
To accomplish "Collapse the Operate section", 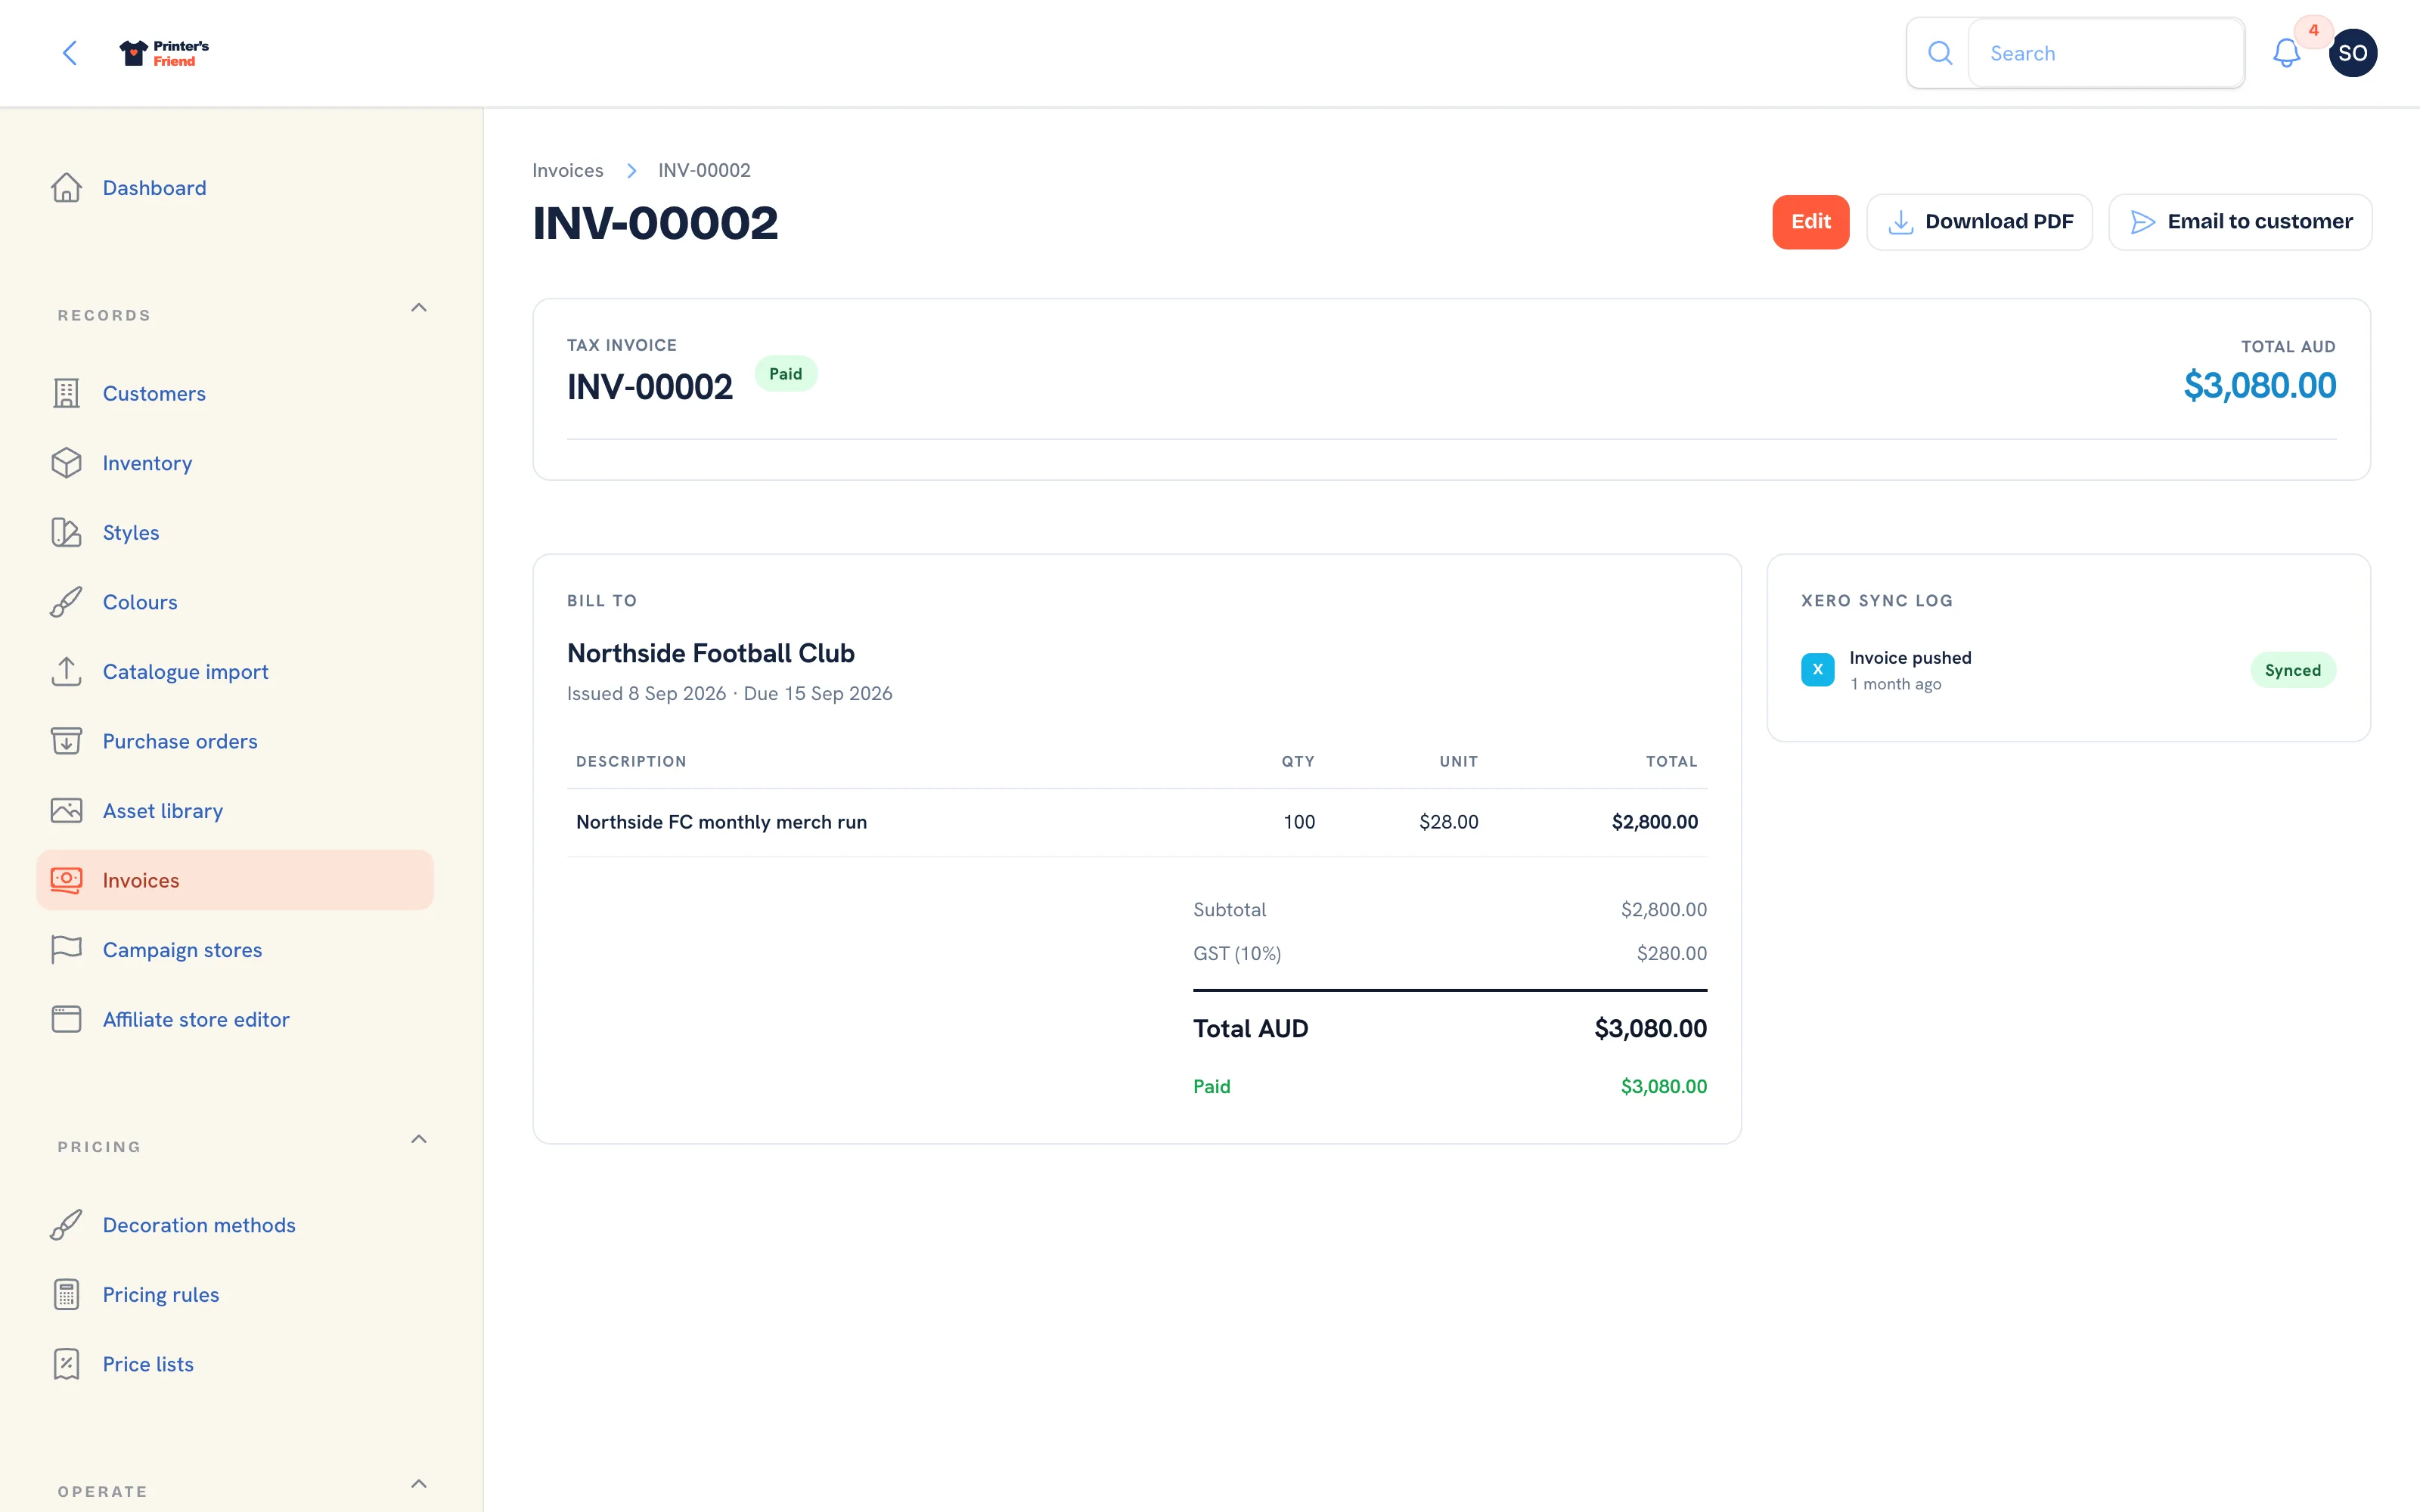I will 419,1484.
